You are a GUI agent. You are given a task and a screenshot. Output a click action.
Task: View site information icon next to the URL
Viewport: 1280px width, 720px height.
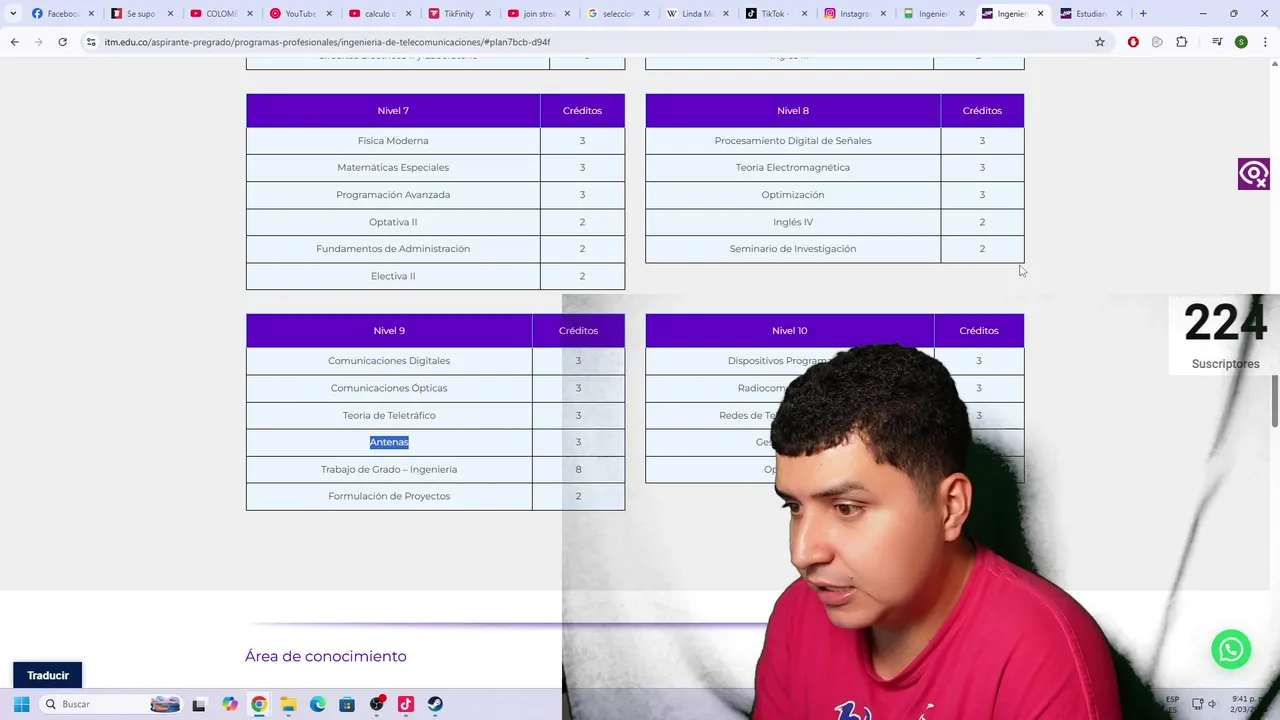click(x=91, y=42)
